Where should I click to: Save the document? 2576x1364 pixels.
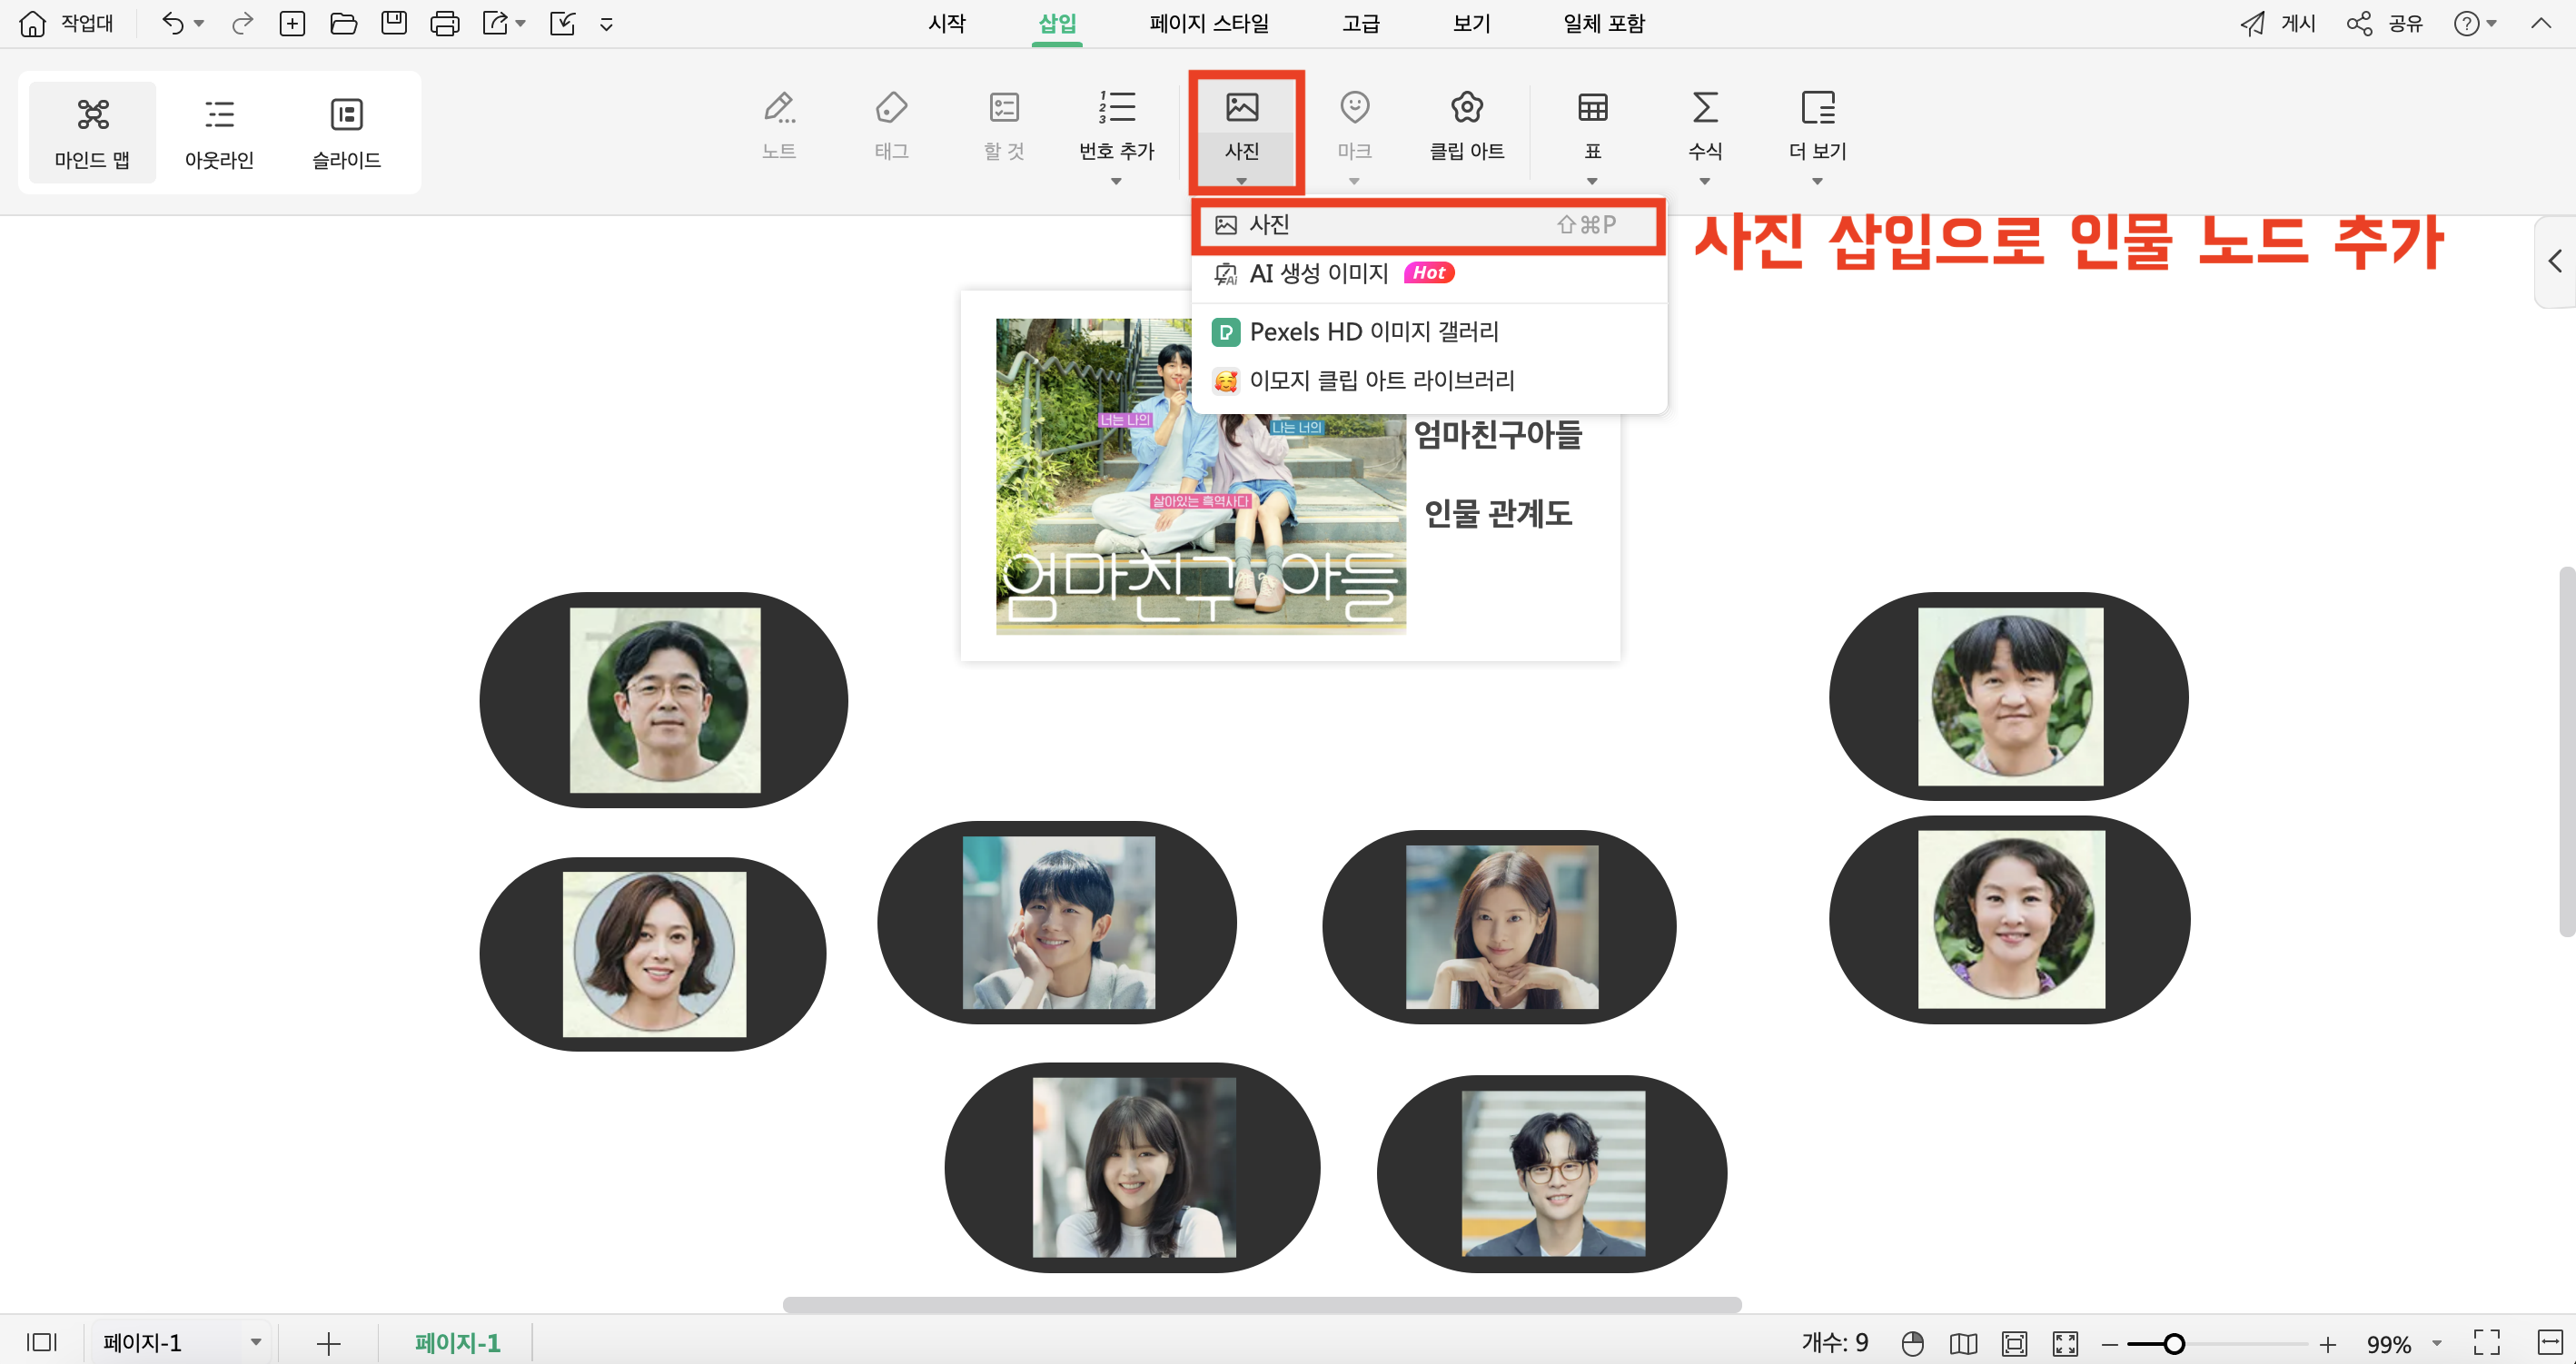point(394,23)
